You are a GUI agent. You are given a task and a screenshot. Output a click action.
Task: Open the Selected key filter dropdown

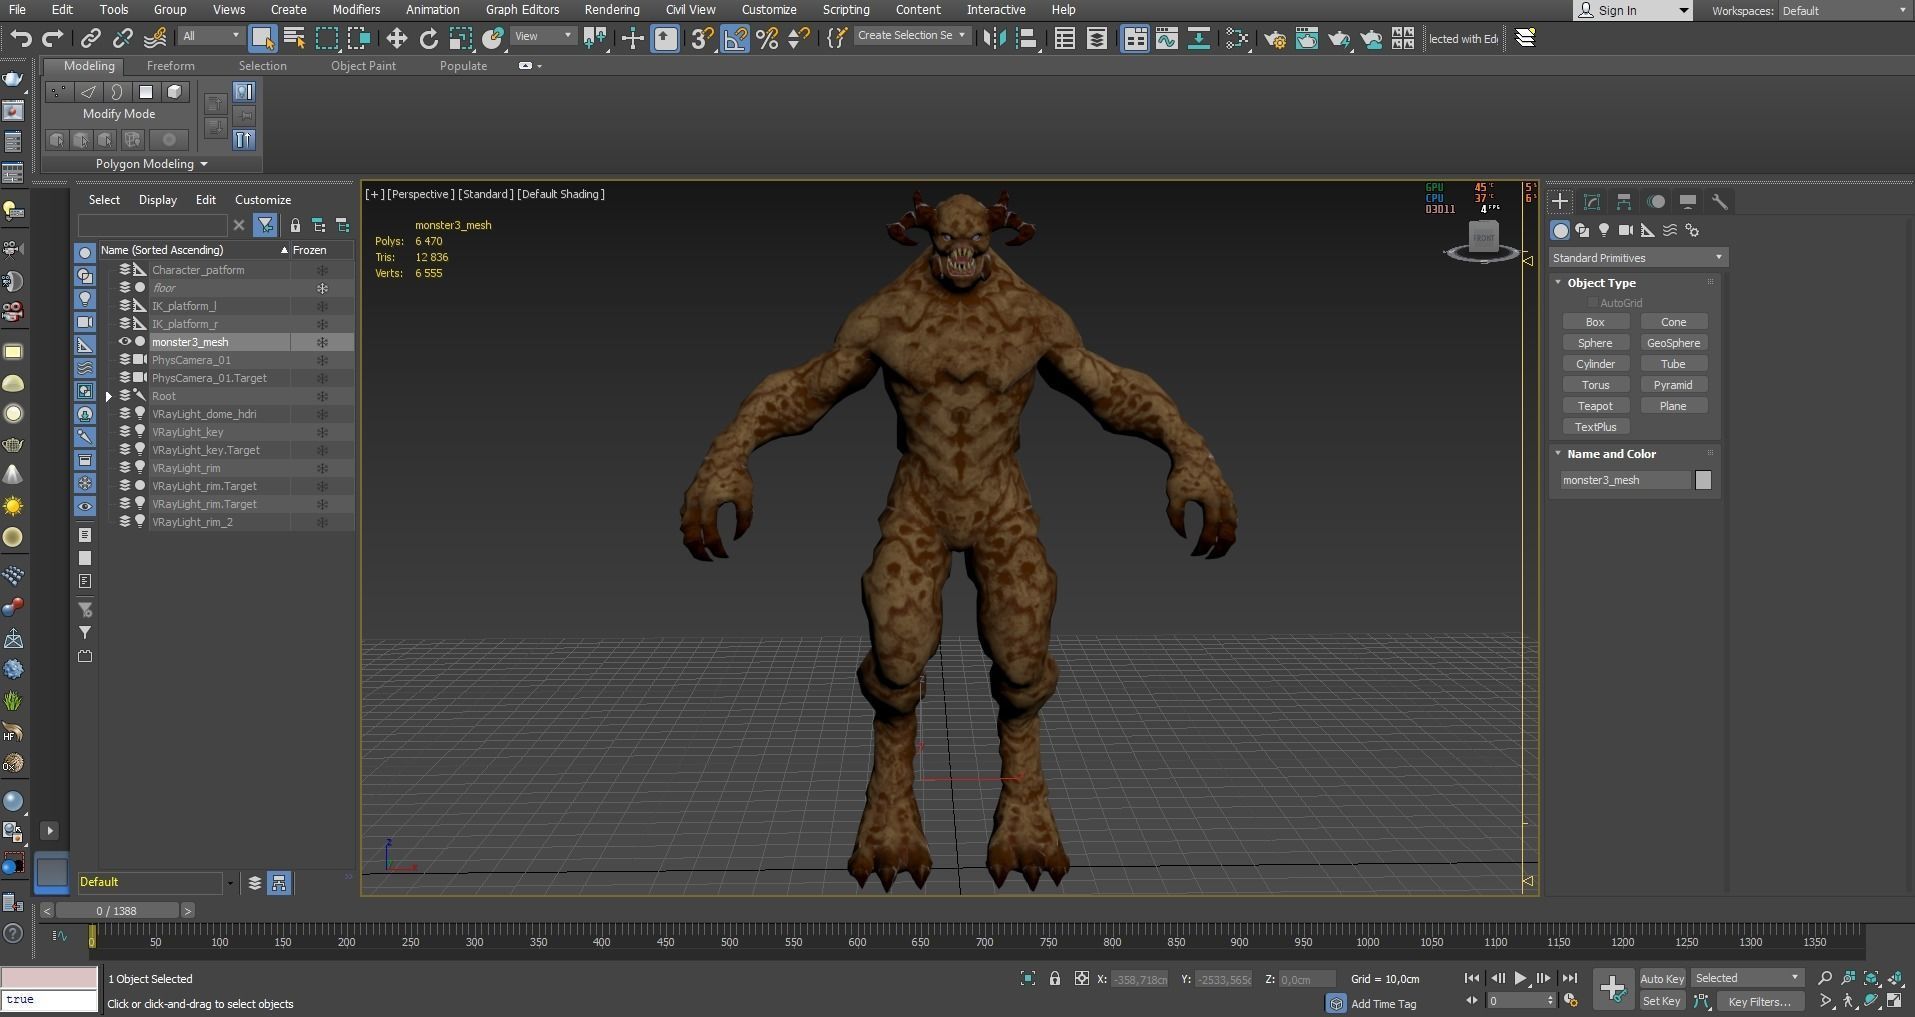pyautogui.click(x=1747, y=978)
